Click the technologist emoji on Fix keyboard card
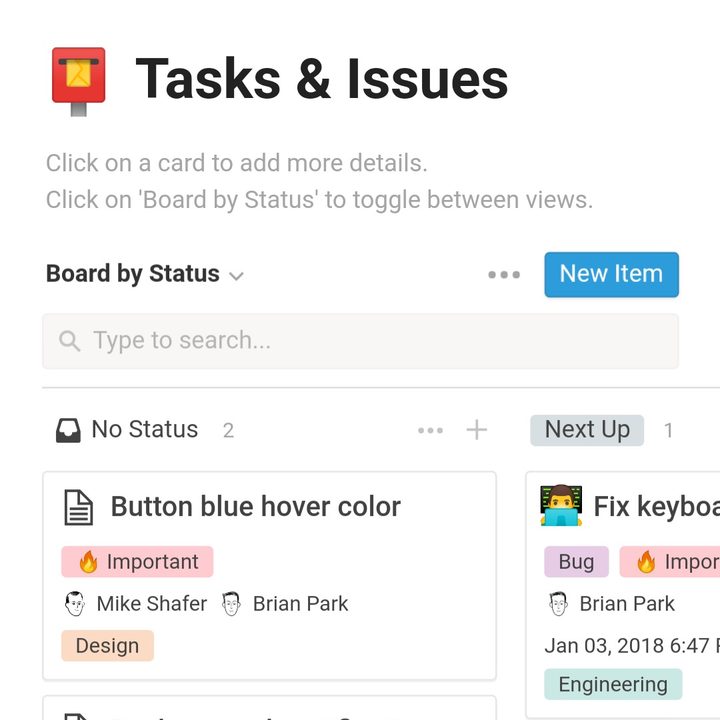 [561, 506]
